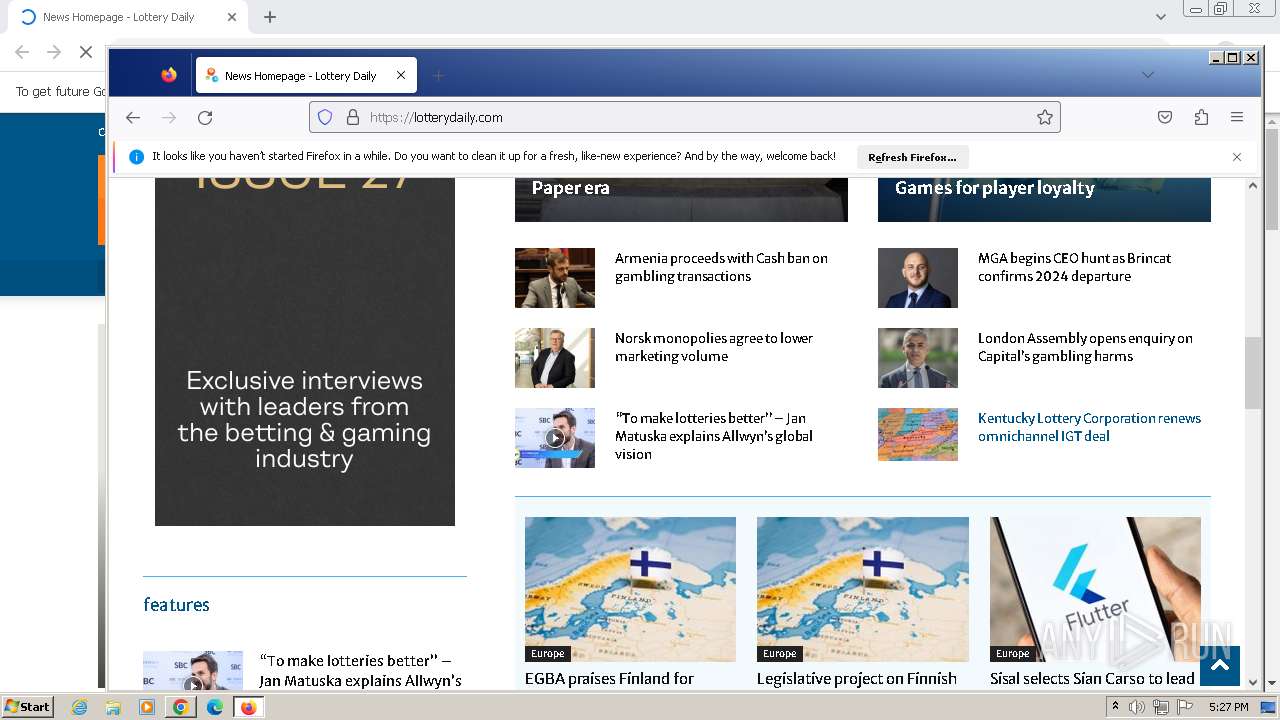Click Europe tag on Flutter Sisal card
The height and width of the screenshot is (720, 1280).
click(1012, 654)
